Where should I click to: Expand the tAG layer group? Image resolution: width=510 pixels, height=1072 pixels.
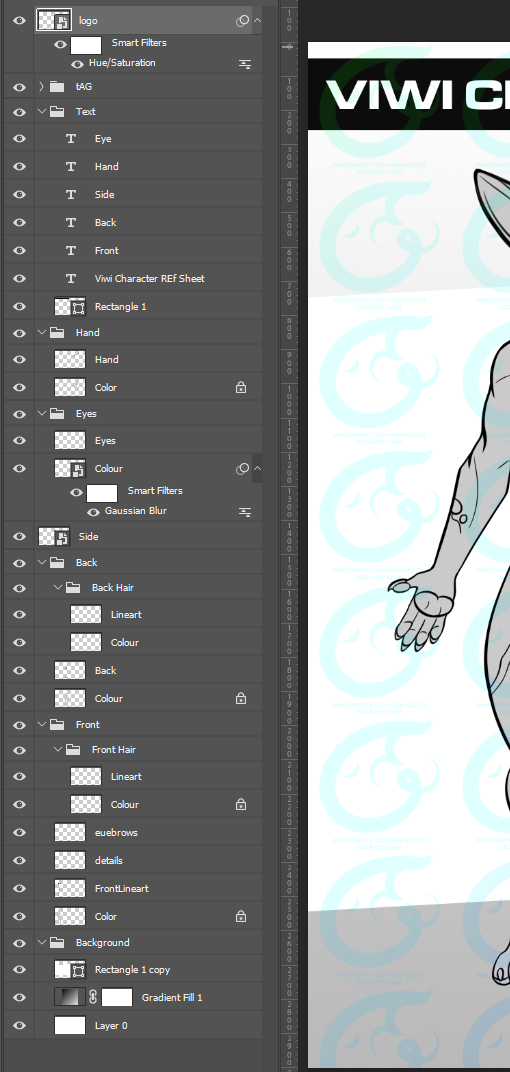(42, 87)
